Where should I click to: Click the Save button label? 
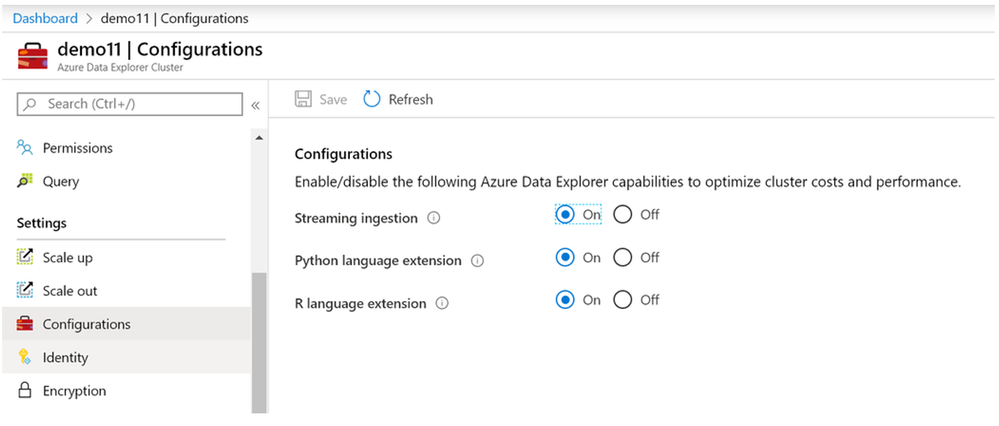[x=333, y=99]
